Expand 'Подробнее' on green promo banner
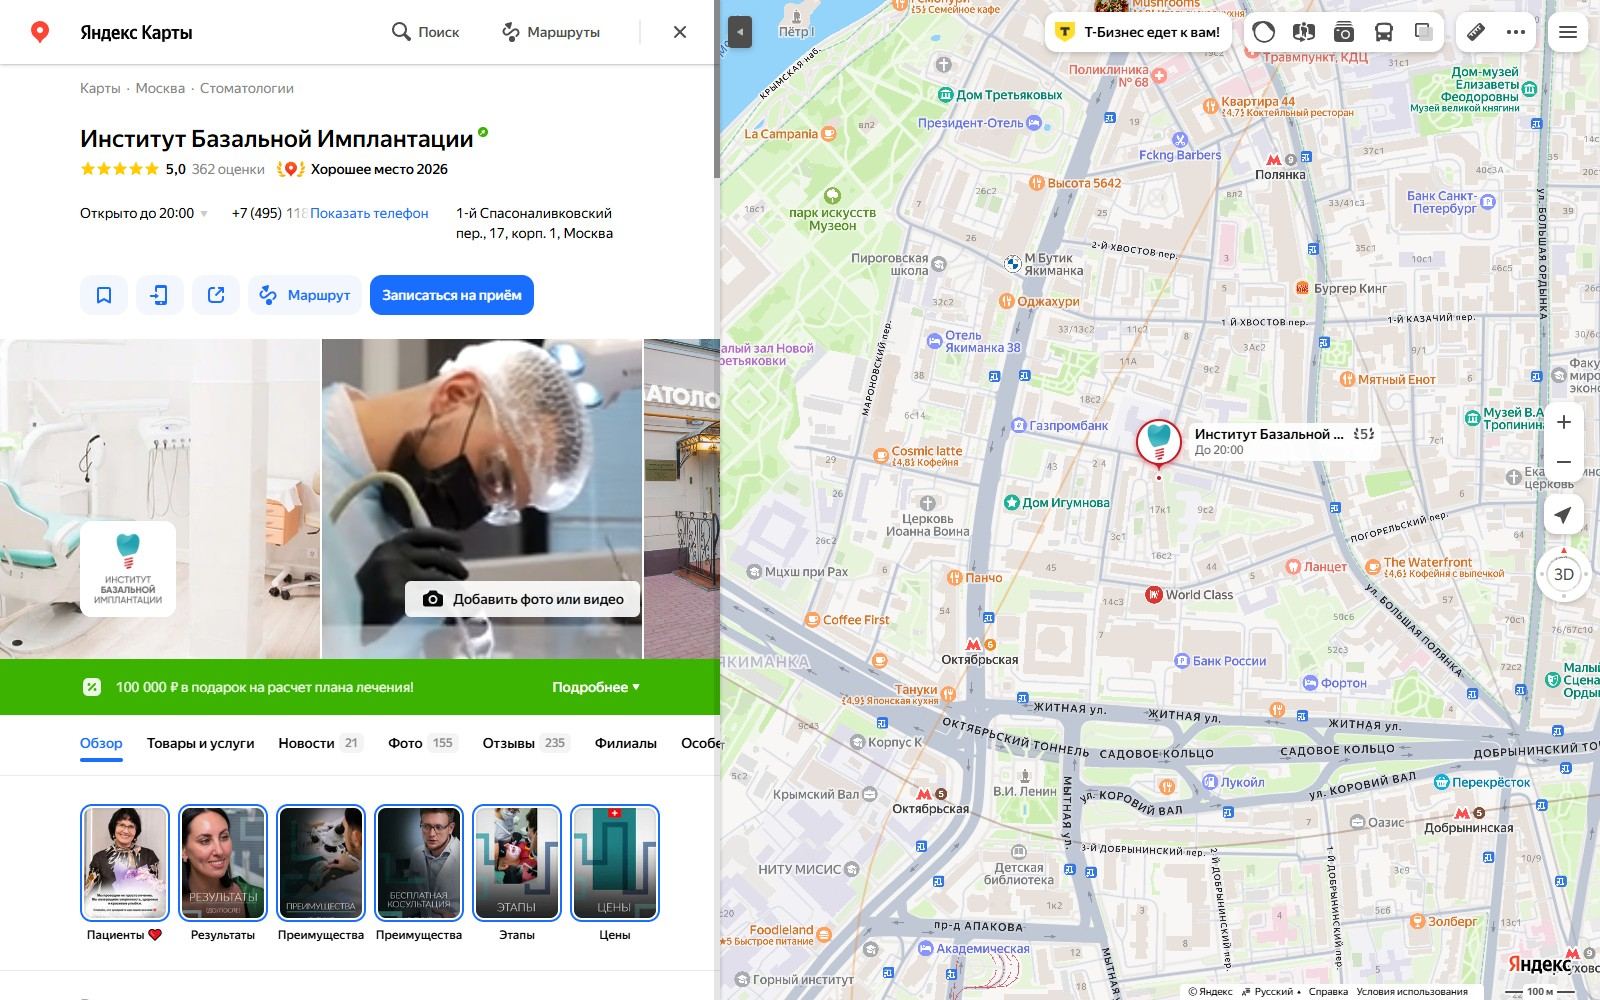The image size is (1600, 1000). pos(596,687)
